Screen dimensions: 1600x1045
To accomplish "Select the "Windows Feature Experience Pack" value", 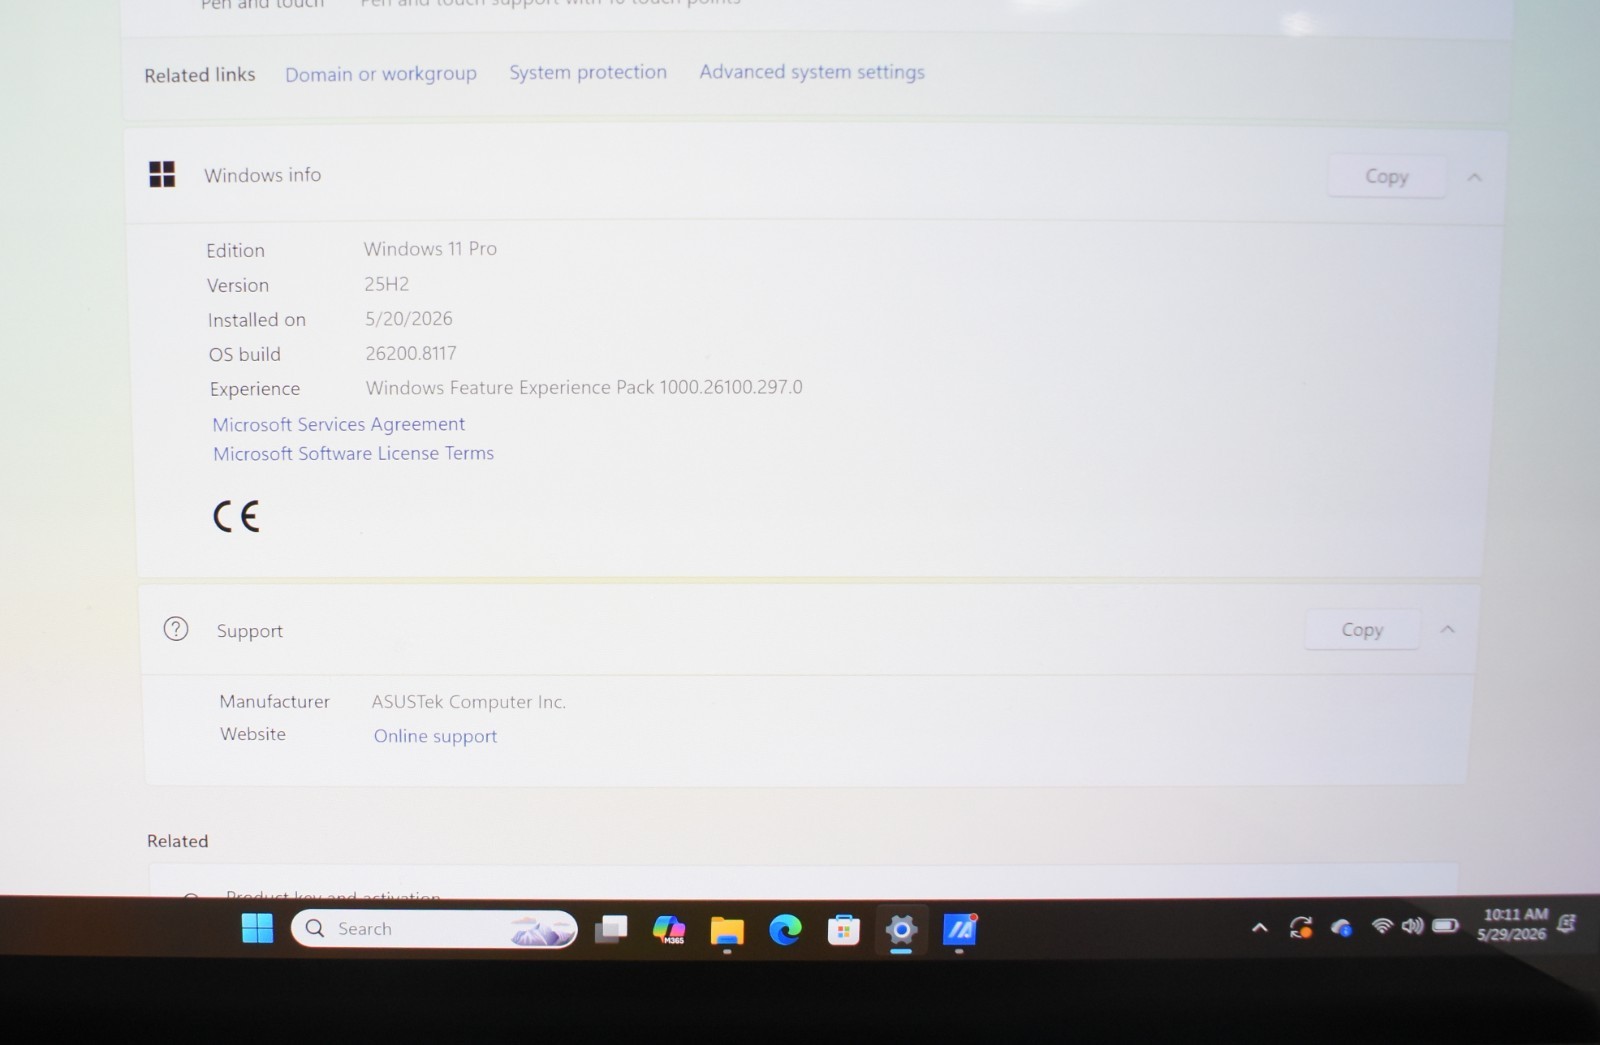I will [x=584, y=387].
